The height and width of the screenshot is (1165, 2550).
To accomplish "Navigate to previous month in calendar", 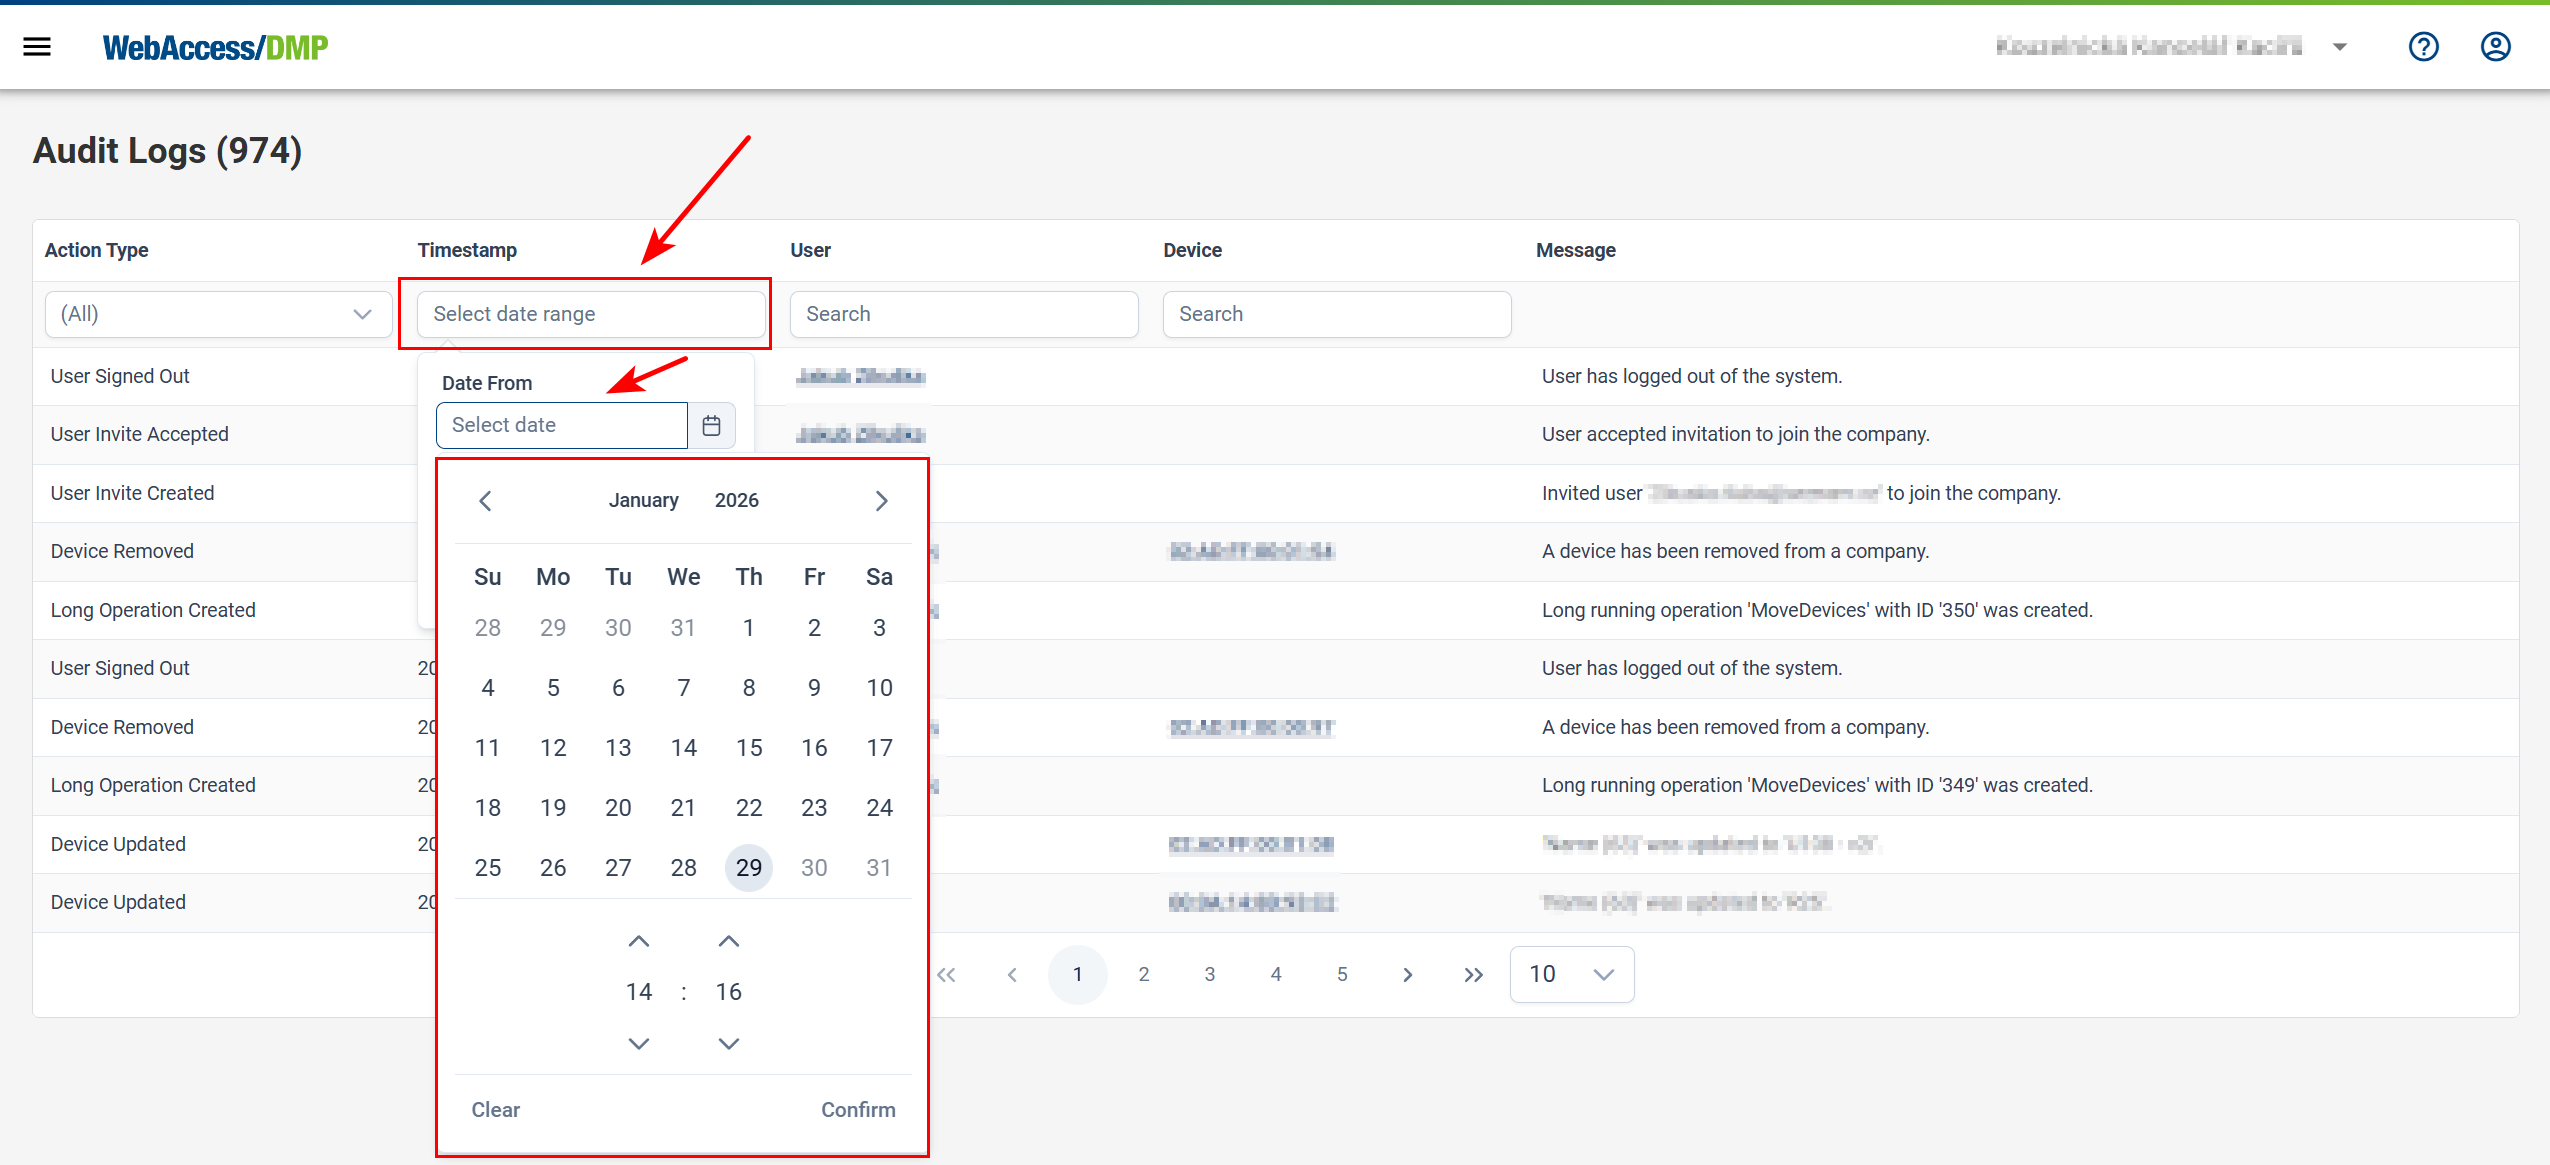I will click(x=486, y=500).
